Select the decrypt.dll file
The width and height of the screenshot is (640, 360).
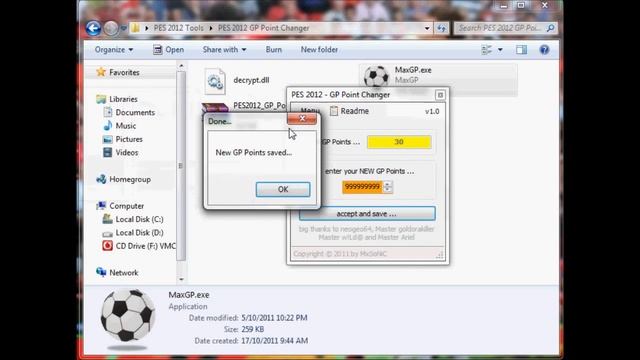coord(251,80)
